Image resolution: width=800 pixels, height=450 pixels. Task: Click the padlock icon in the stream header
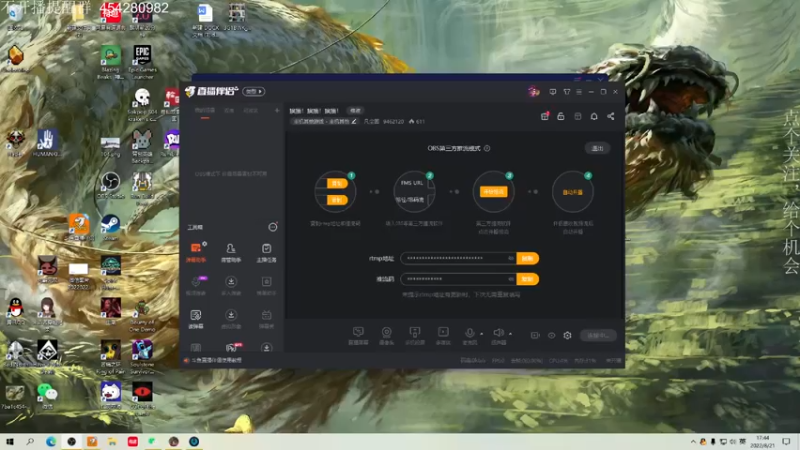(x=561, y=116)
